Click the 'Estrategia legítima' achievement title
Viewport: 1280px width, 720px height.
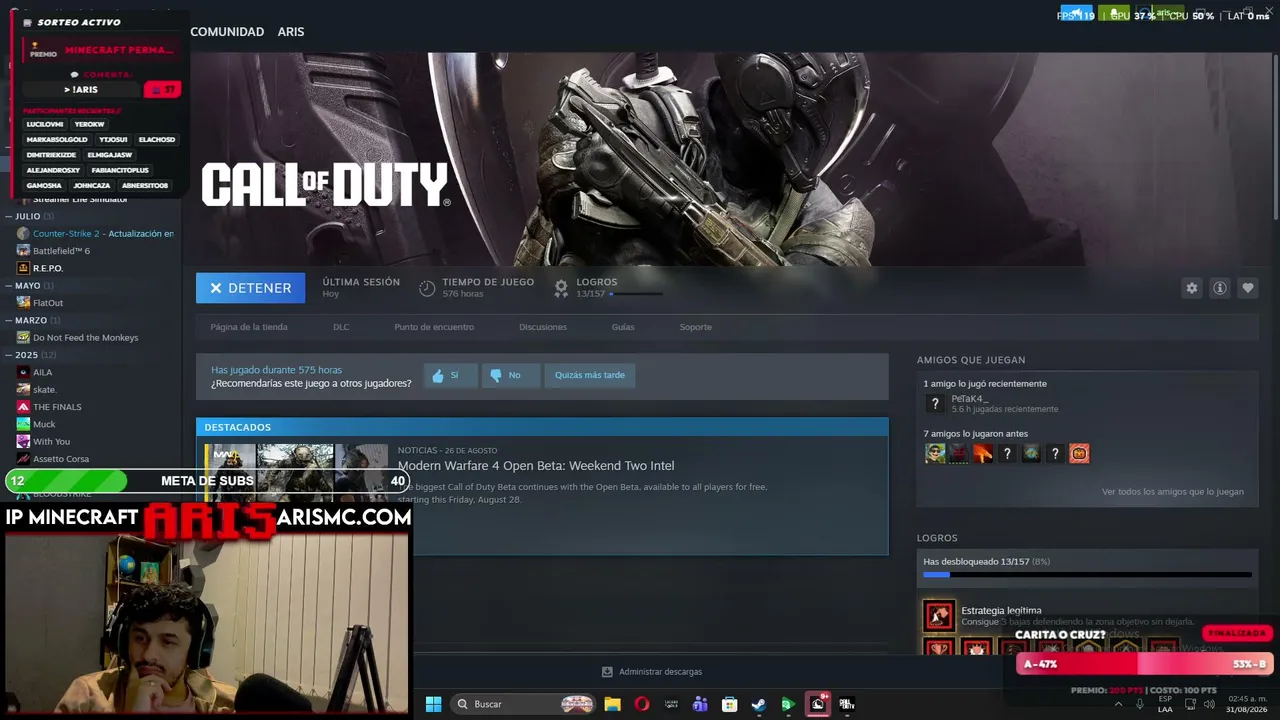pos(1001,610)
